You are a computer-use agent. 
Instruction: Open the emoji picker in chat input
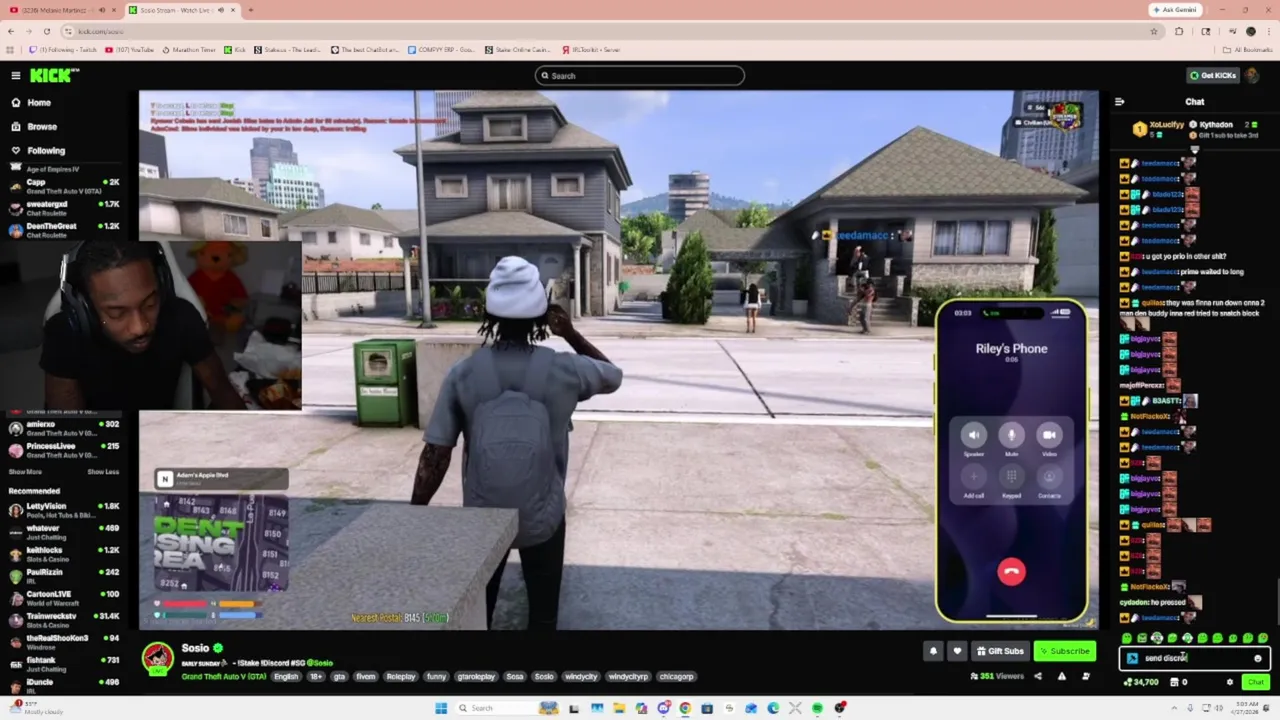tap(1258, 658)
